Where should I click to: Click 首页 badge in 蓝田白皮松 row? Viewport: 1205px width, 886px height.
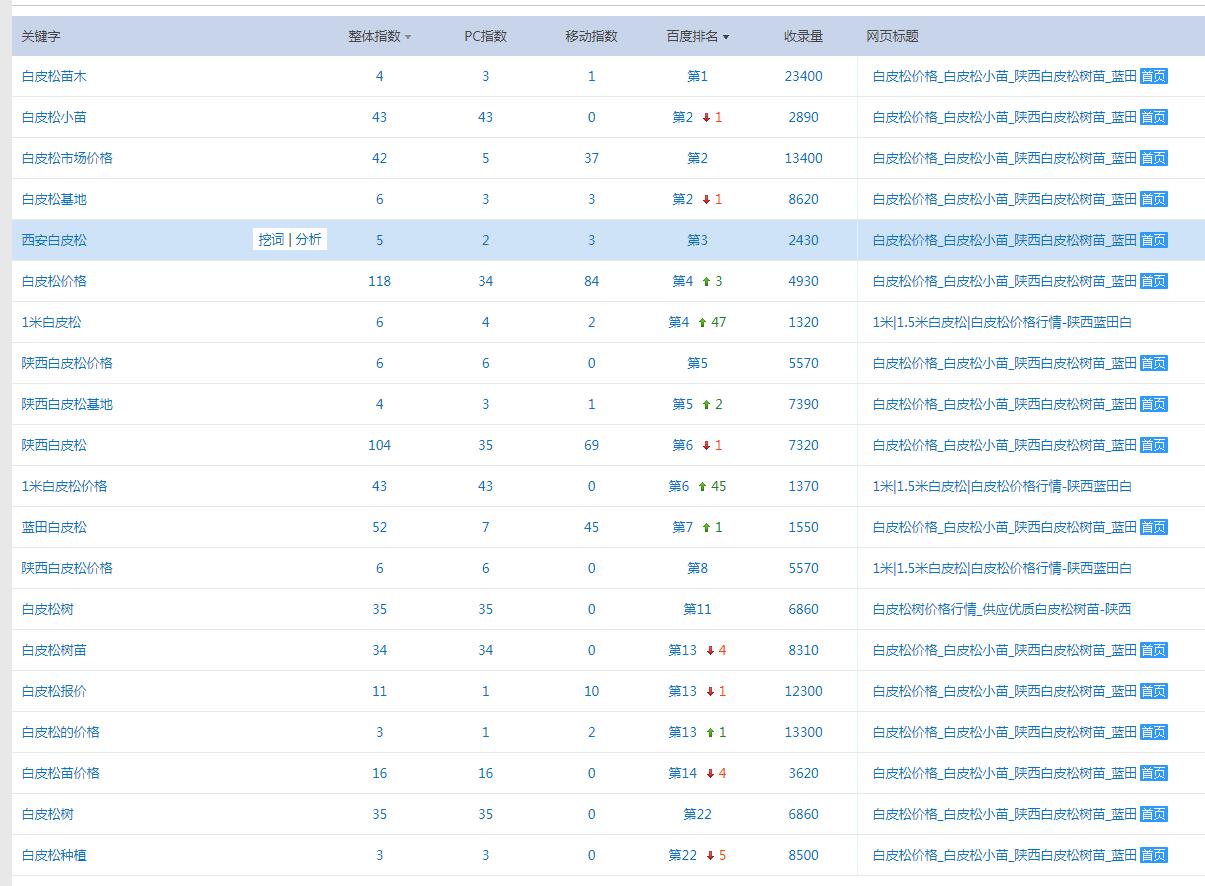[x=1153, y=527]
